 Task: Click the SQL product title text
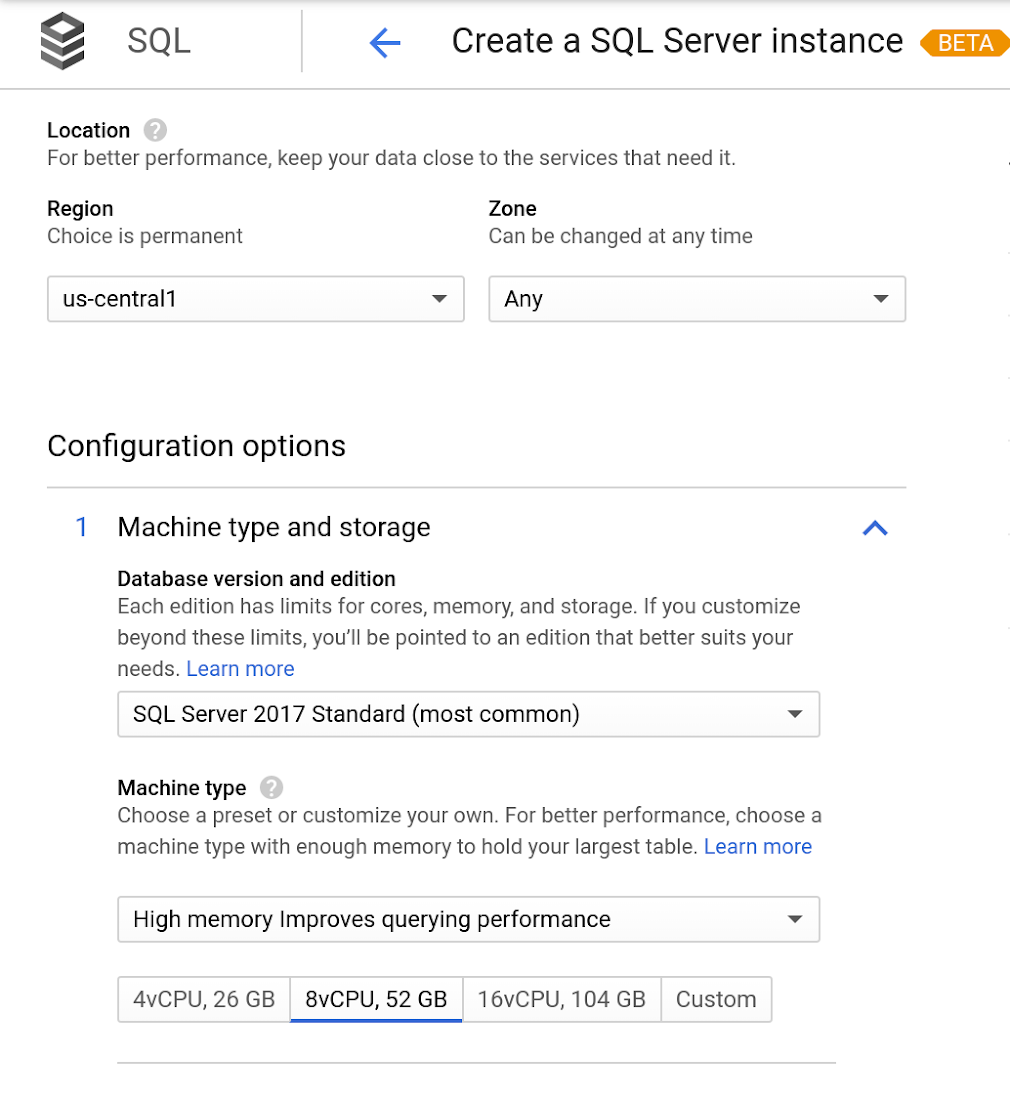coord(159,42)
